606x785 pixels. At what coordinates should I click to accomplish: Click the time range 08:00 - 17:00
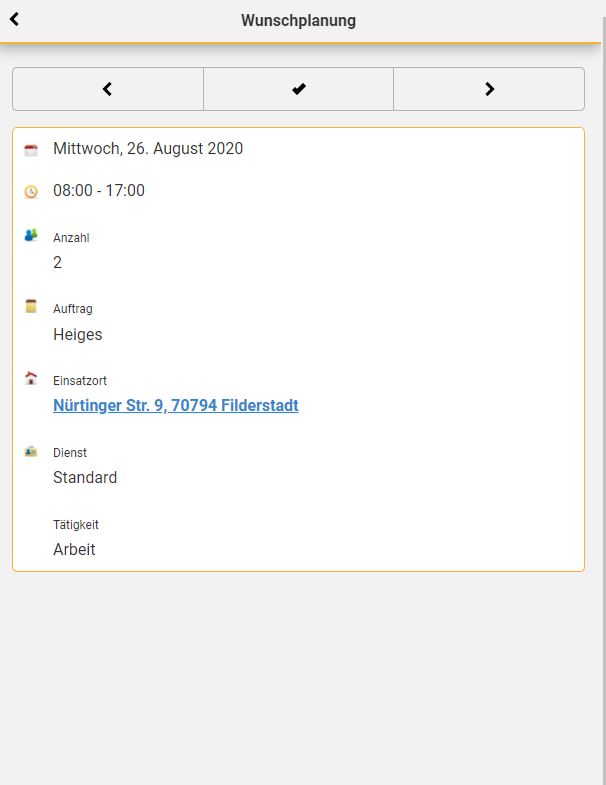coord(99,190)
